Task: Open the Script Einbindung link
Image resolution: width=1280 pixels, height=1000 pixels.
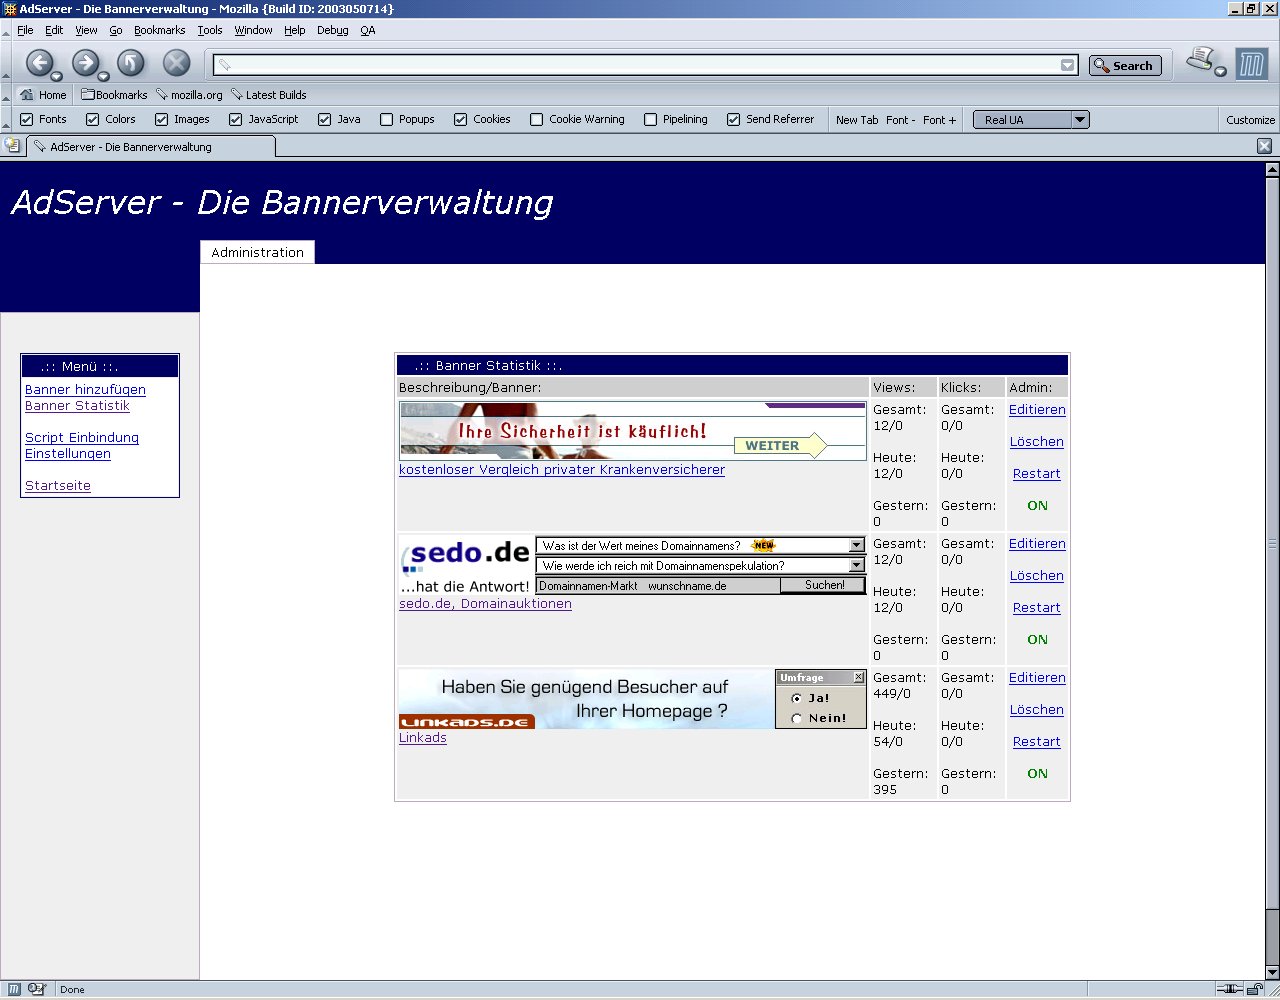Action: [82, 438]
